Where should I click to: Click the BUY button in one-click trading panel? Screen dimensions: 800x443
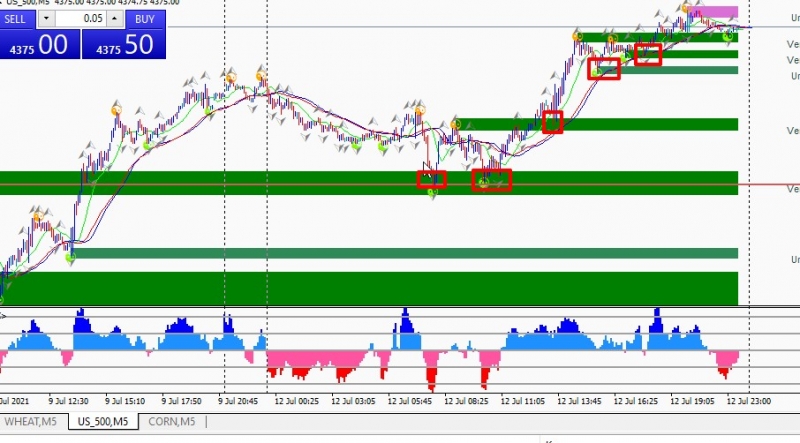tap(145, 19)
